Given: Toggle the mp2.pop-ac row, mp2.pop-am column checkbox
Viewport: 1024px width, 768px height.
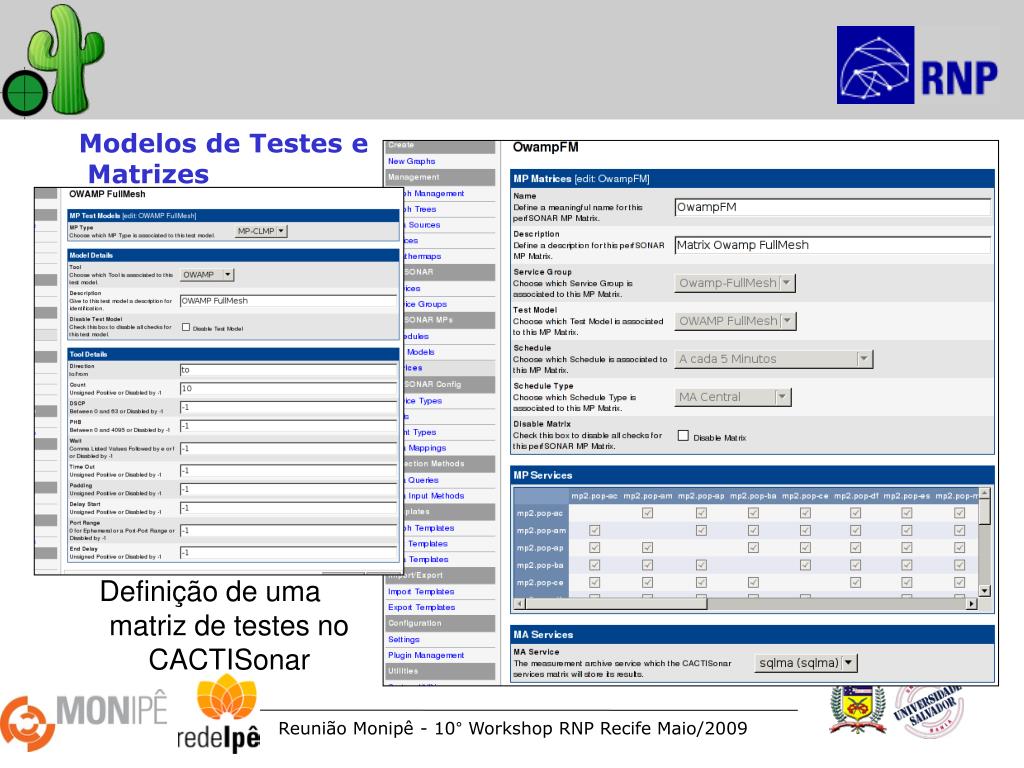Looking at the screenshot, I should tap(647, 513).
